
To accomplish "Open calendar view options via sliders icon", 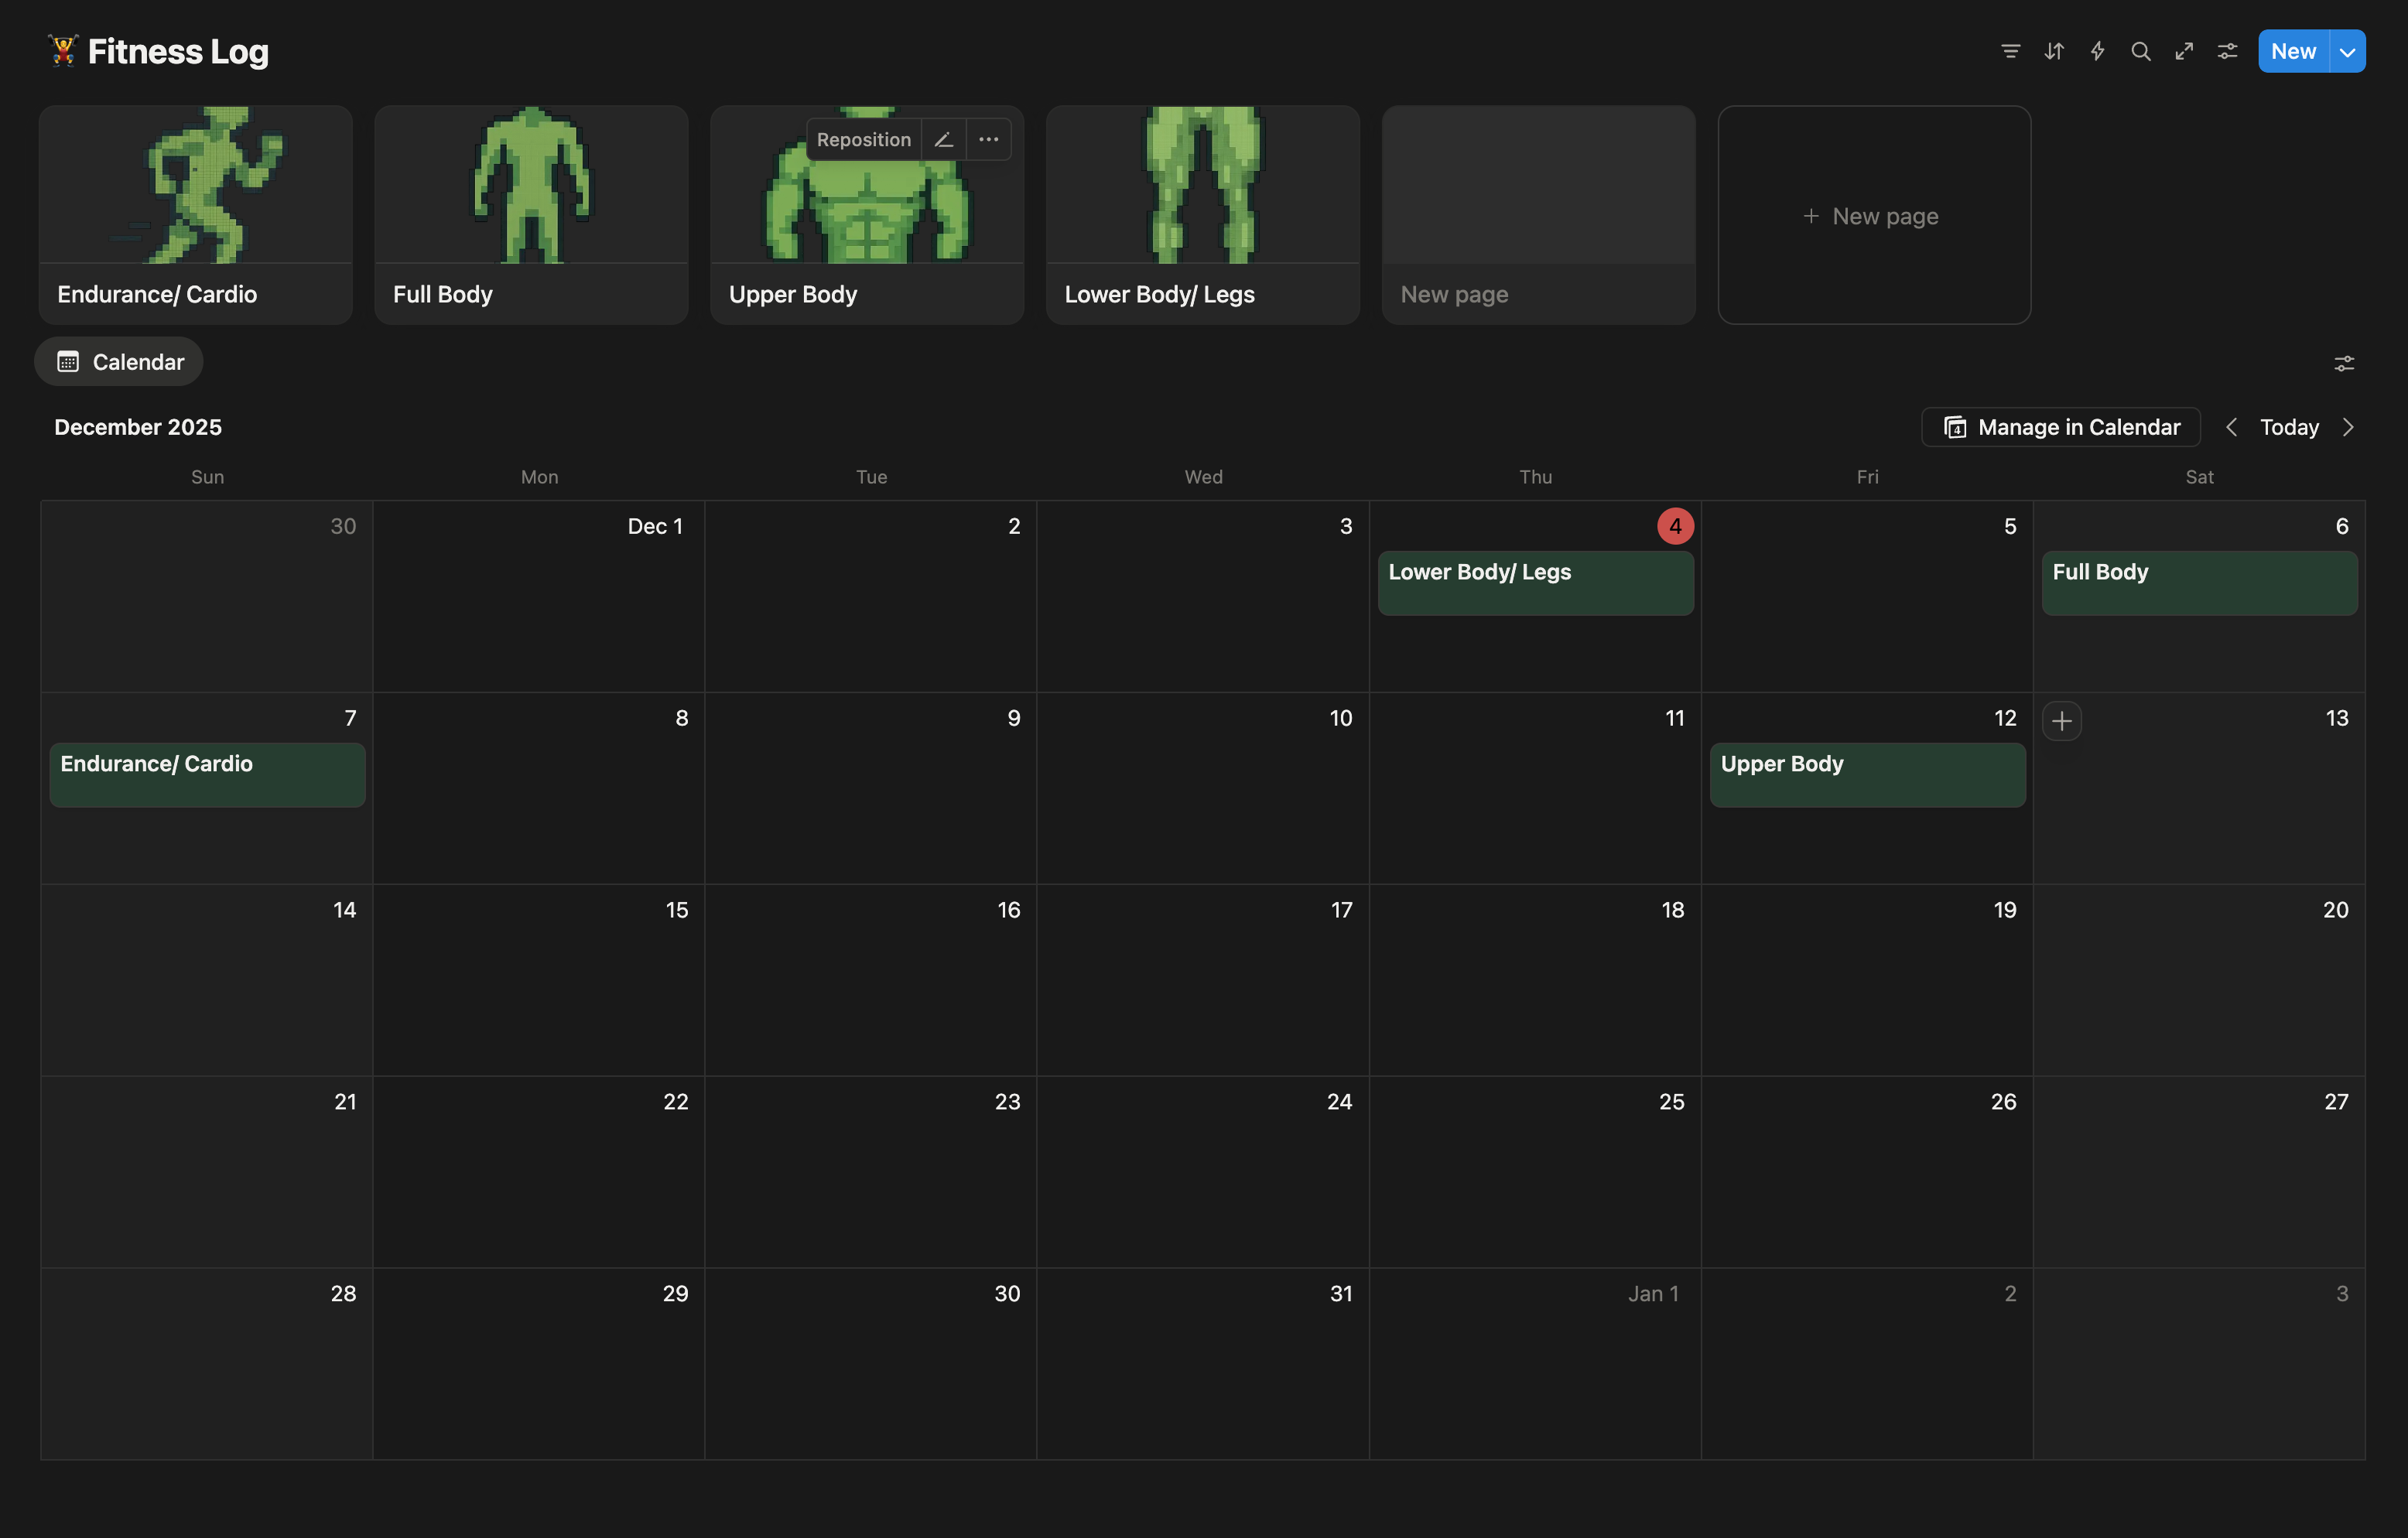I will coord(2345,363).
